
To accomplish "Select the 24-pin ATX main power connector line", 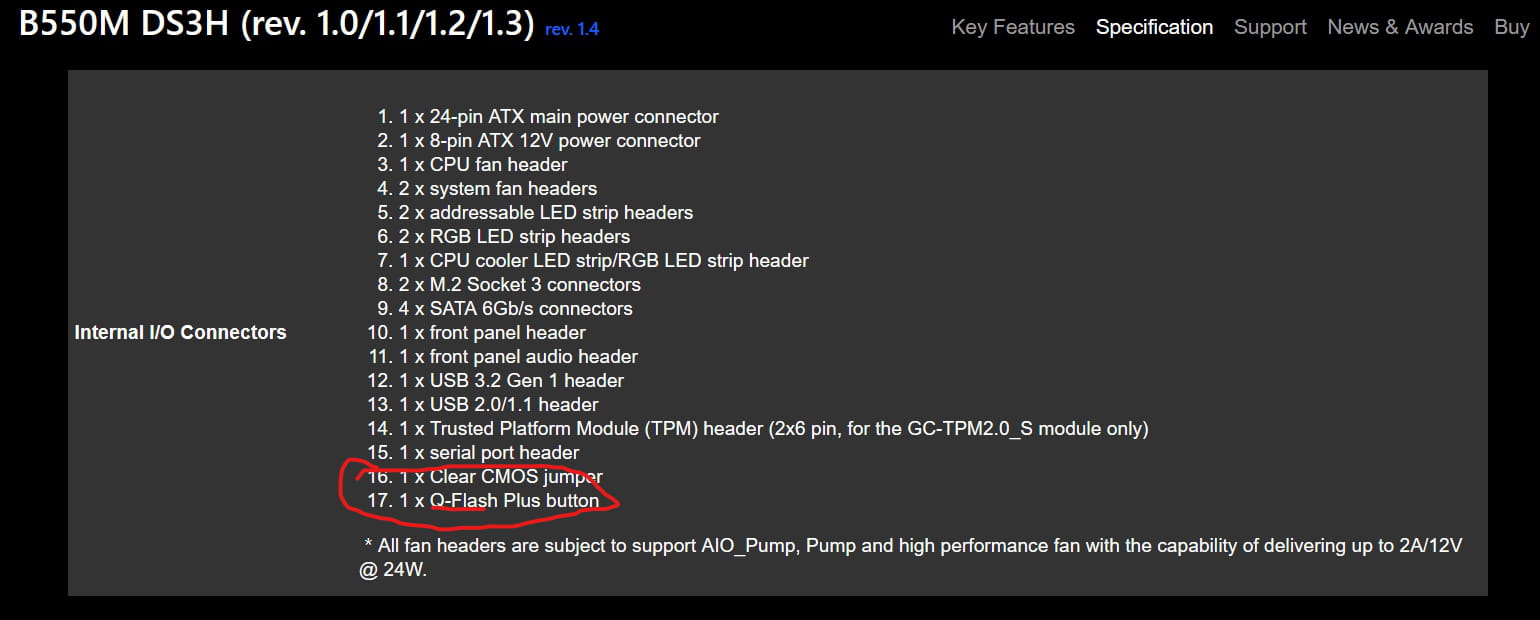I will tap(548, 116).
